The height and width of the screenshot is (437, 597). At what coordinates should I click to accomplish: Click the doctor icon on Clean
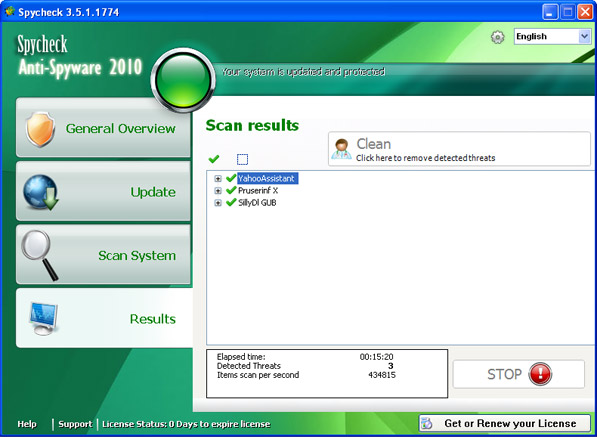341,149
